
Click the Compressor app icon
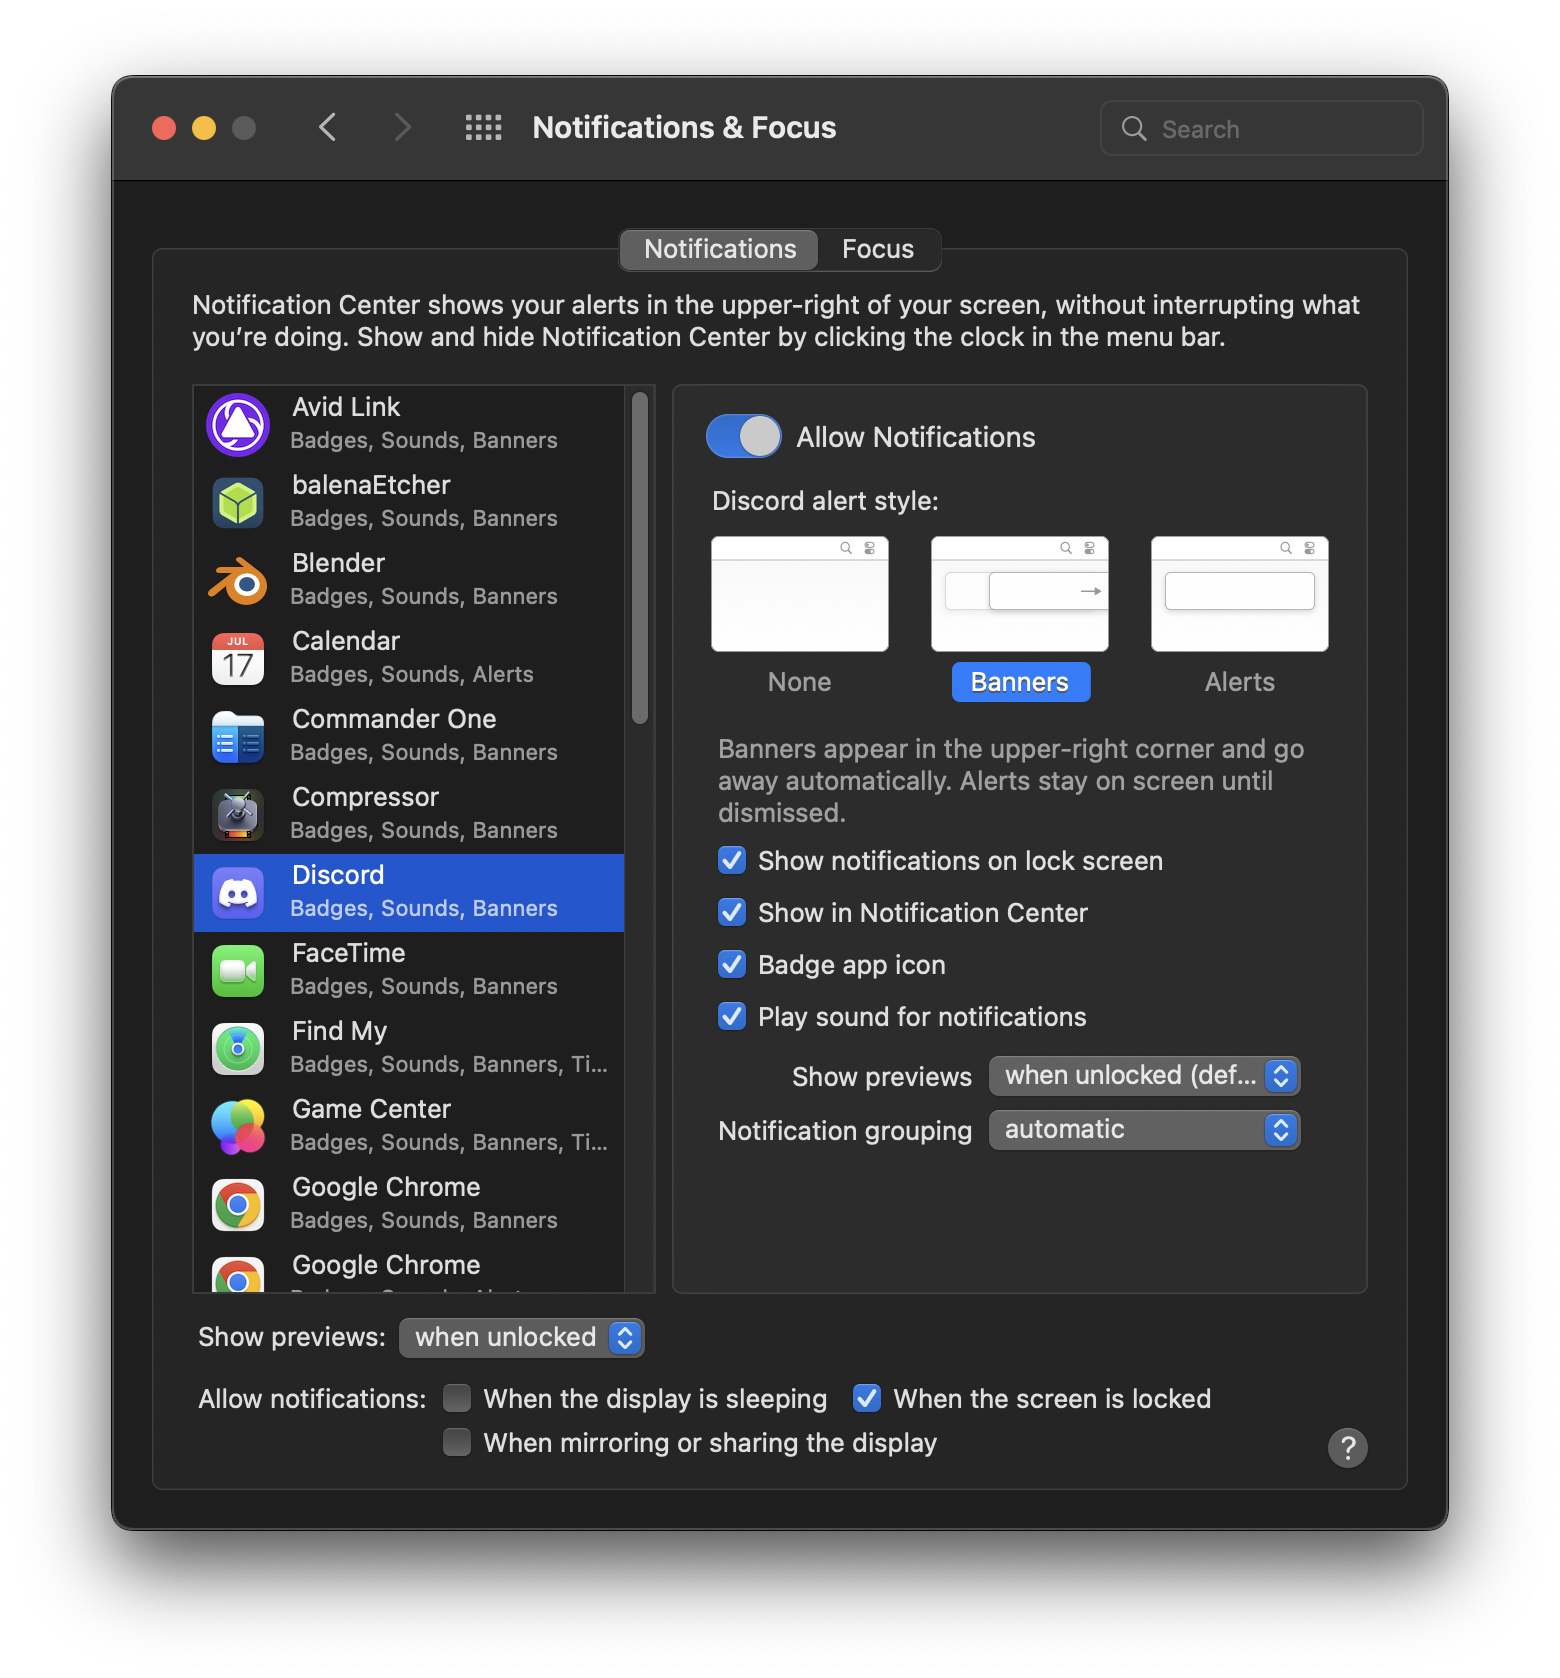[238, 815]
